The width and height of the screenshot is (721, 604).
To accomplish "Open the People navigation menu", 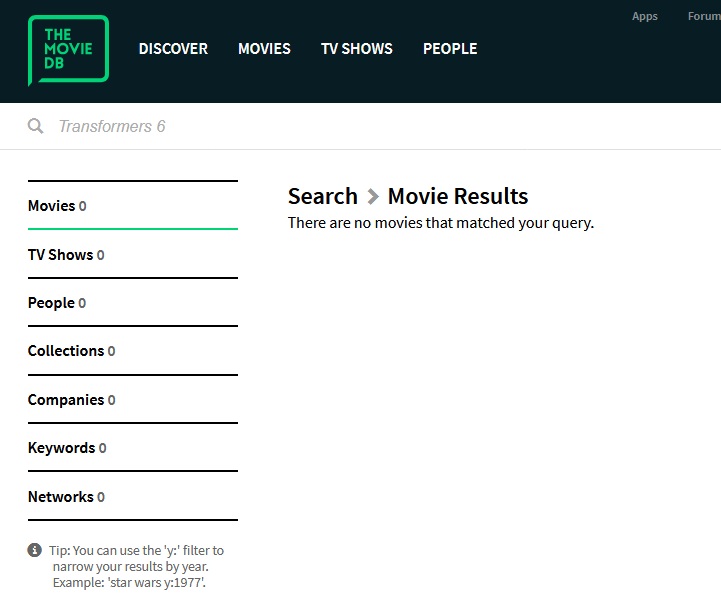I will click(450, 49).
